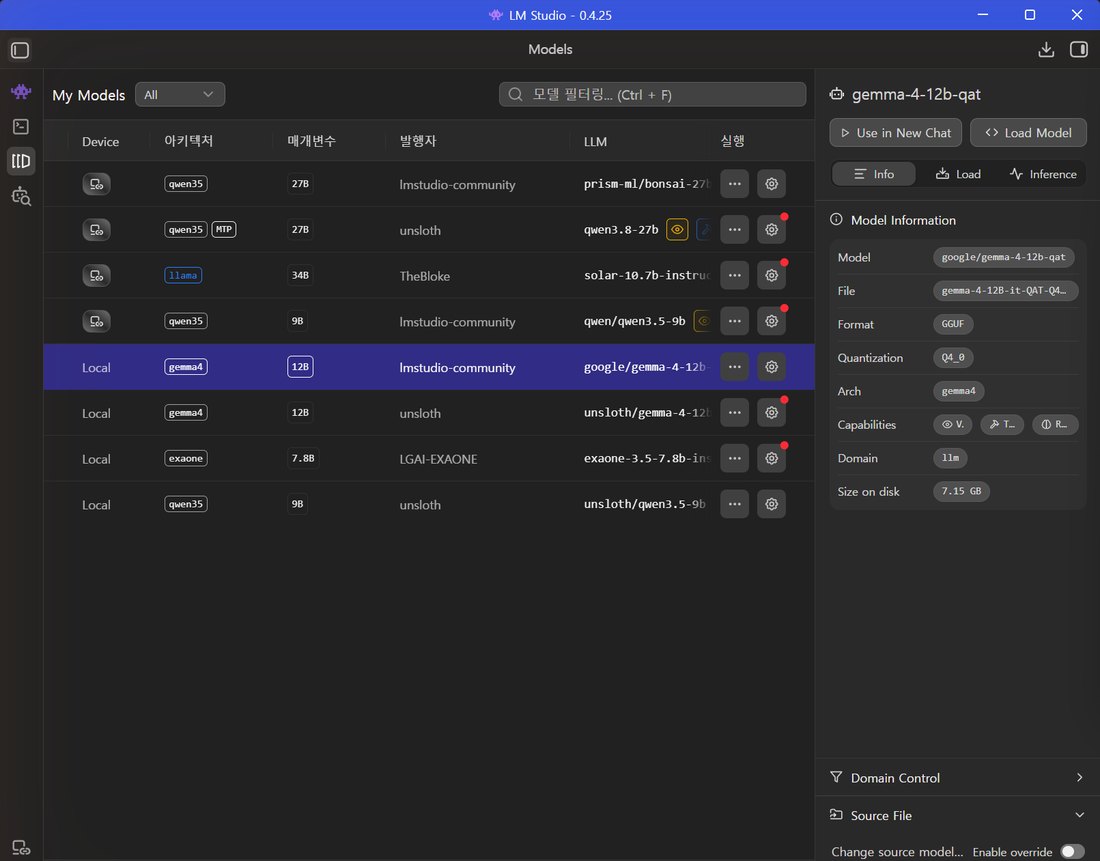Click vision eye badge on qwen3.8-27b

pyautogui.click(x=677, y=229)
